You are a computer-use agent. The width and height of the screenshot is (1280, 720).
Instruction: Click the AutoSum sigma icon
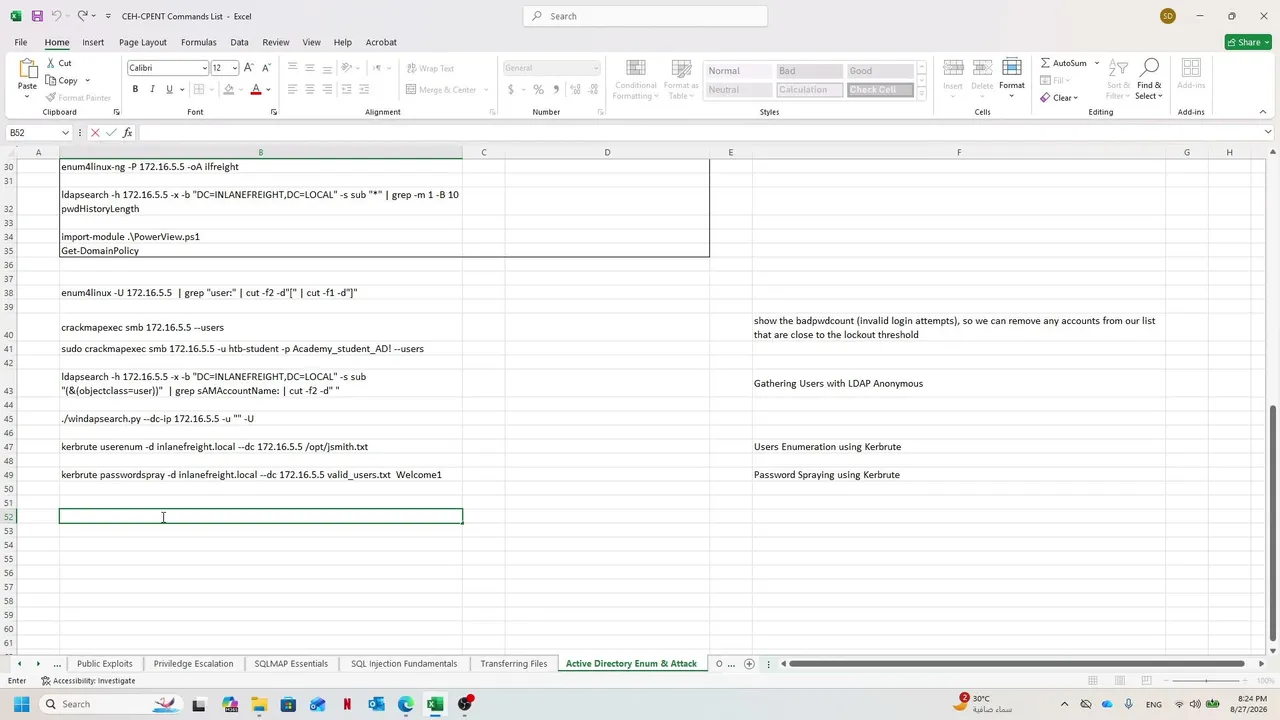[1046, 63]
